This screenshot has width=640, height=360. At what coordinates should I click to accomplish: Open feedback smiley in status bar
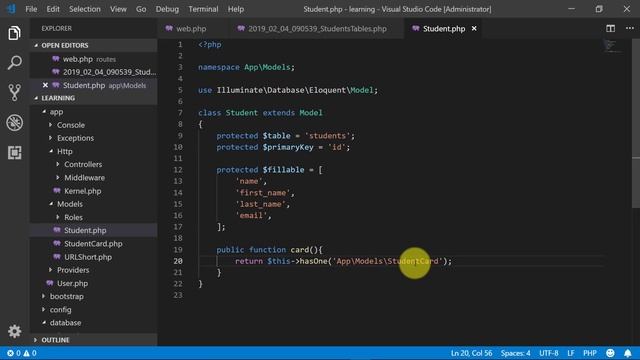[610, 353]
